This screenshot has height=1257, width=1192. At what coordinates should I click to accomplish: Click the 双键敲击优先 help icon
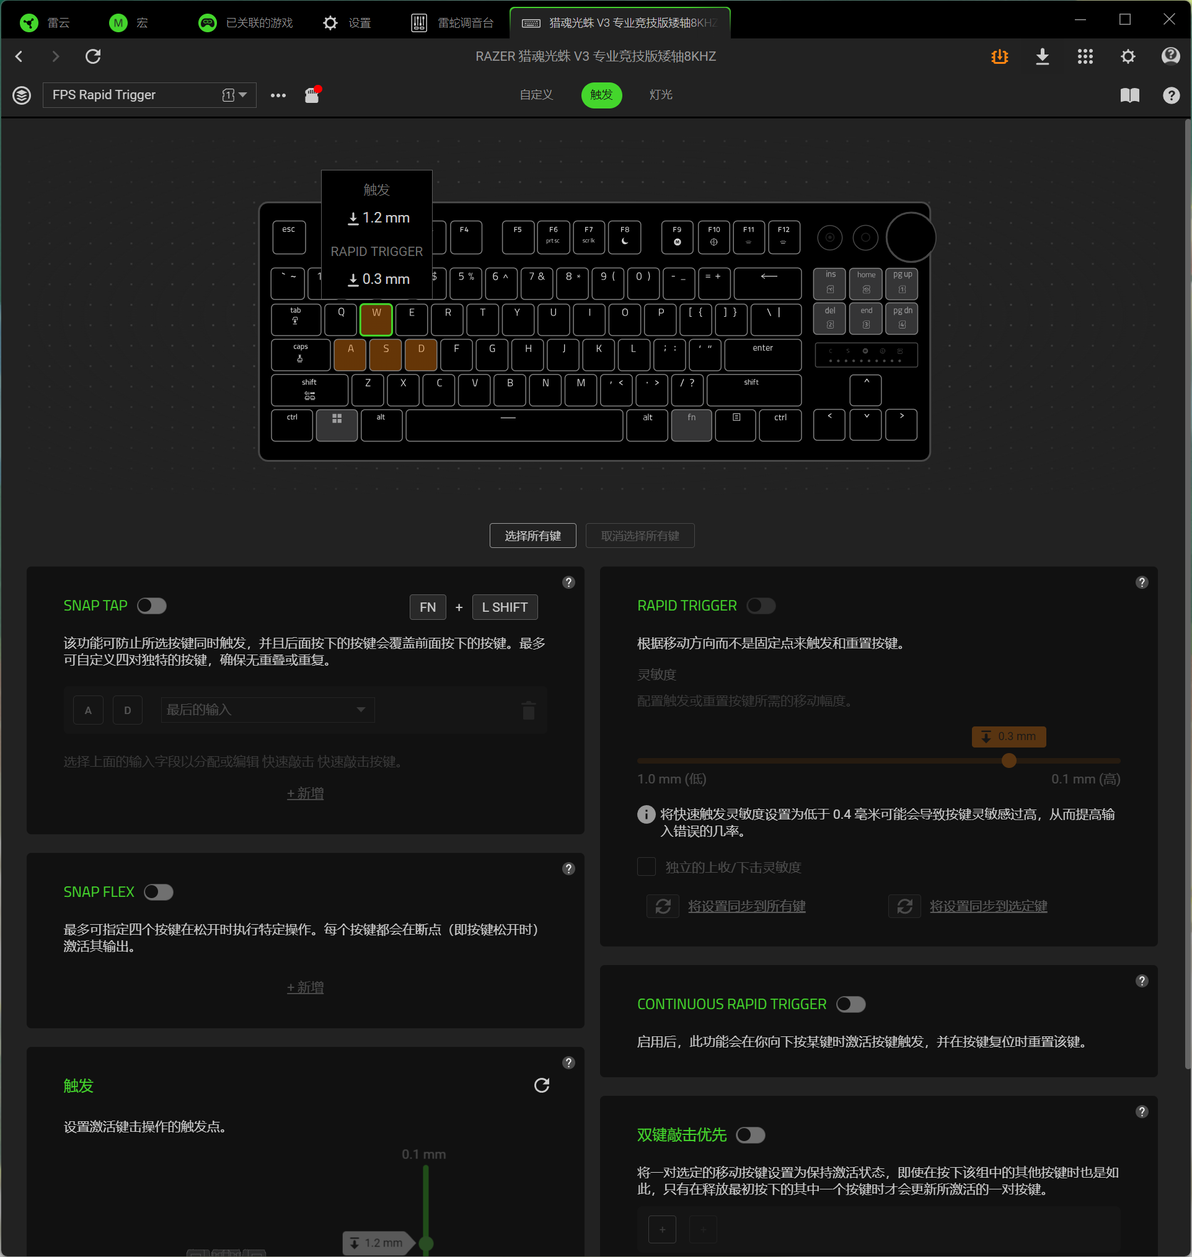(x=1141, y=1112)
